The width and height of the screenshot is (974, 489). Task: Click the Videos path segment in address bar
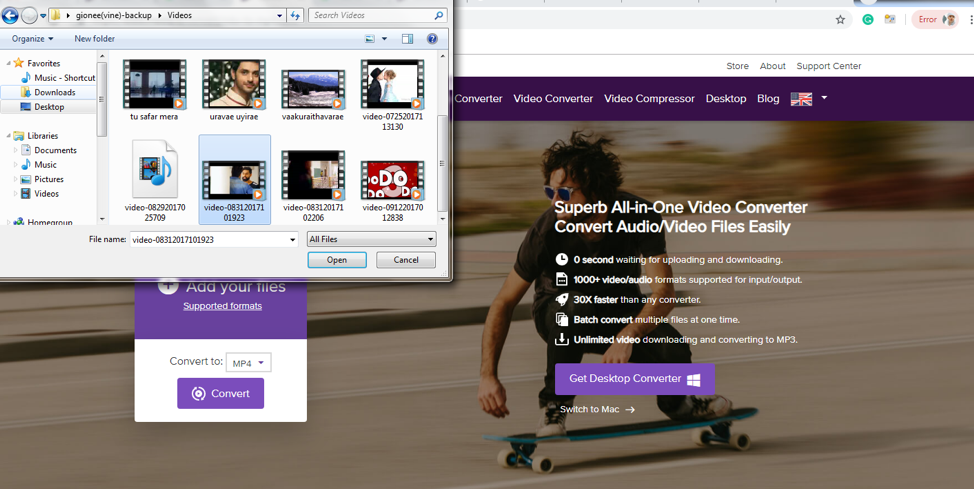click(180, 16)
